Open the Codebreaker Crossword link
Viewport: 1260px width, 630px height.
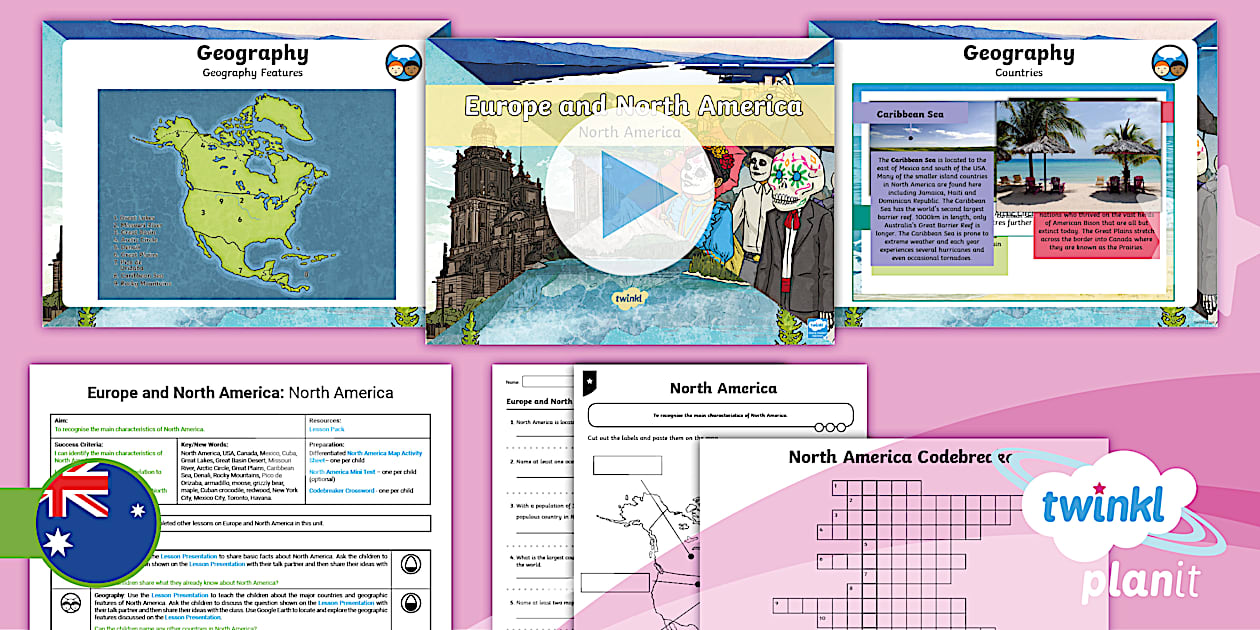342,491
